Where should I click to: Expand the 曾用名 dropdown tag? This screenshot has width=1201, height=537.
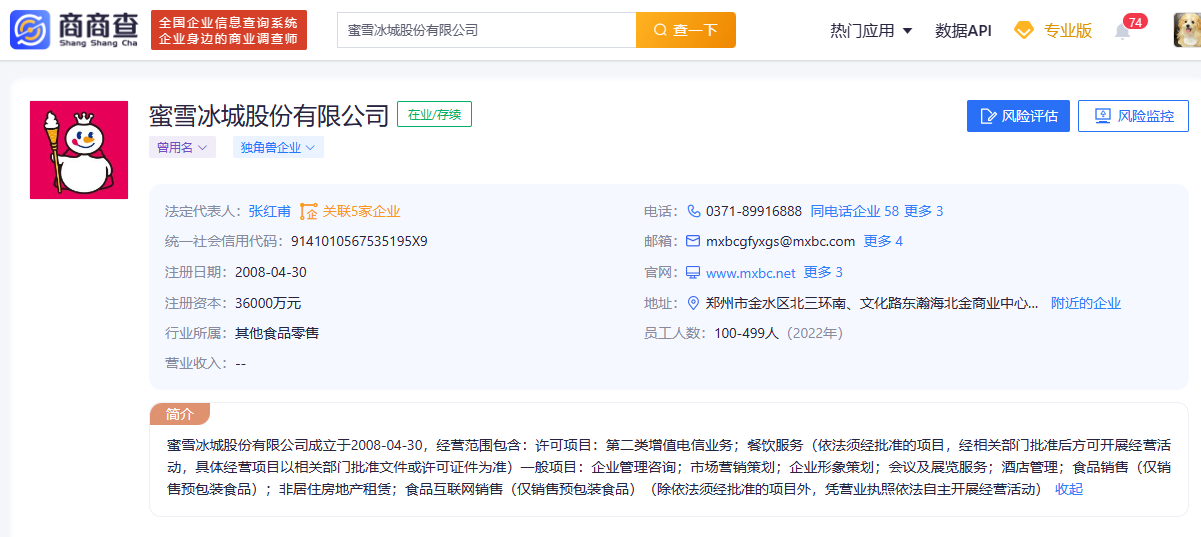pos(182,147)
